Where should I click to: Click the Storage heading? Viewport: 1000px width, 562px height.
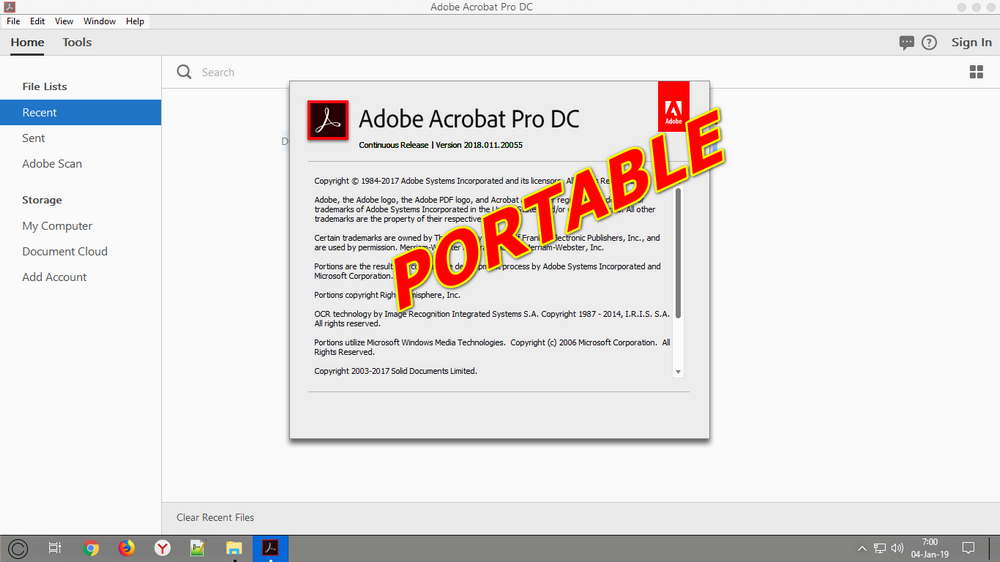(42, 200)
